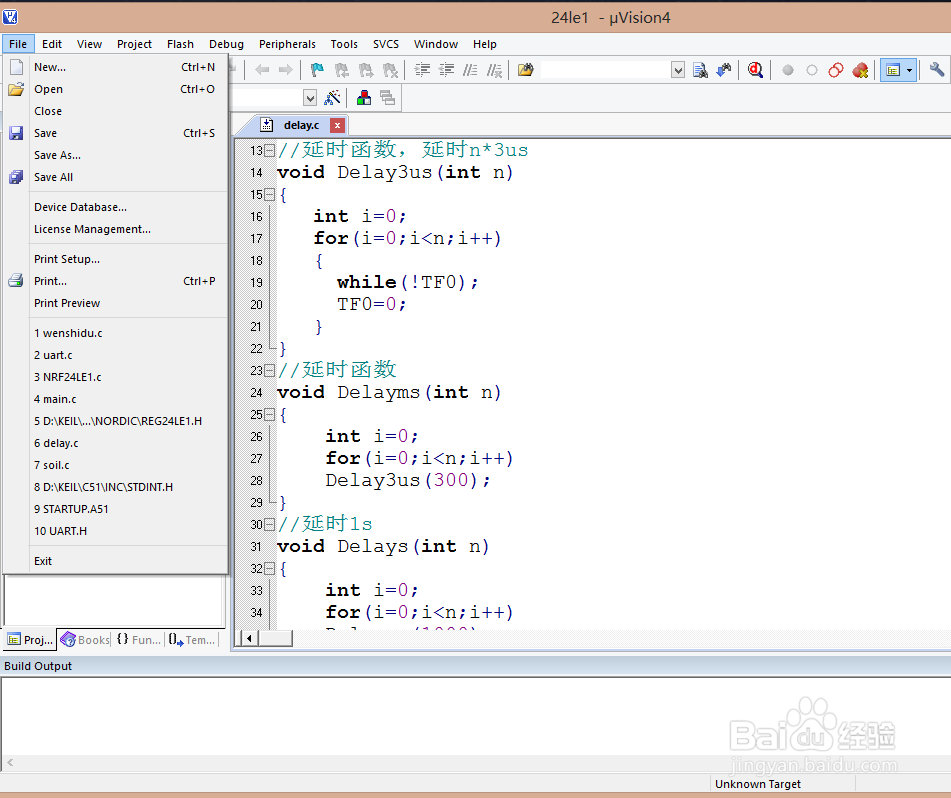The width and height of the screenshot is (951, 798).
Task: Comment selection toolbar icon
Action: 470,70
